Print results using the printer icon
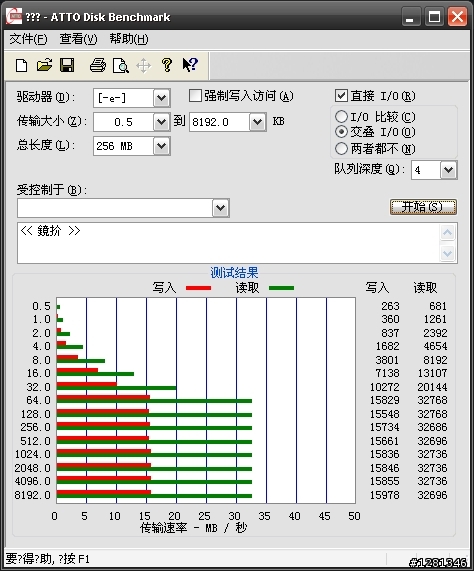The image size is (474, 571). [x=98, y=66]
